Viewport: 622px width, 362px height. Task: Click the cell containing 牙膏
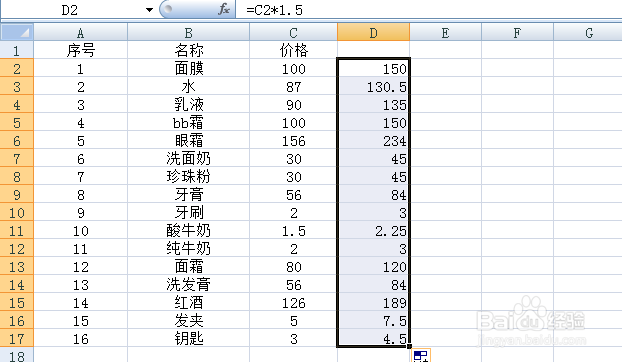pos(188,195)
